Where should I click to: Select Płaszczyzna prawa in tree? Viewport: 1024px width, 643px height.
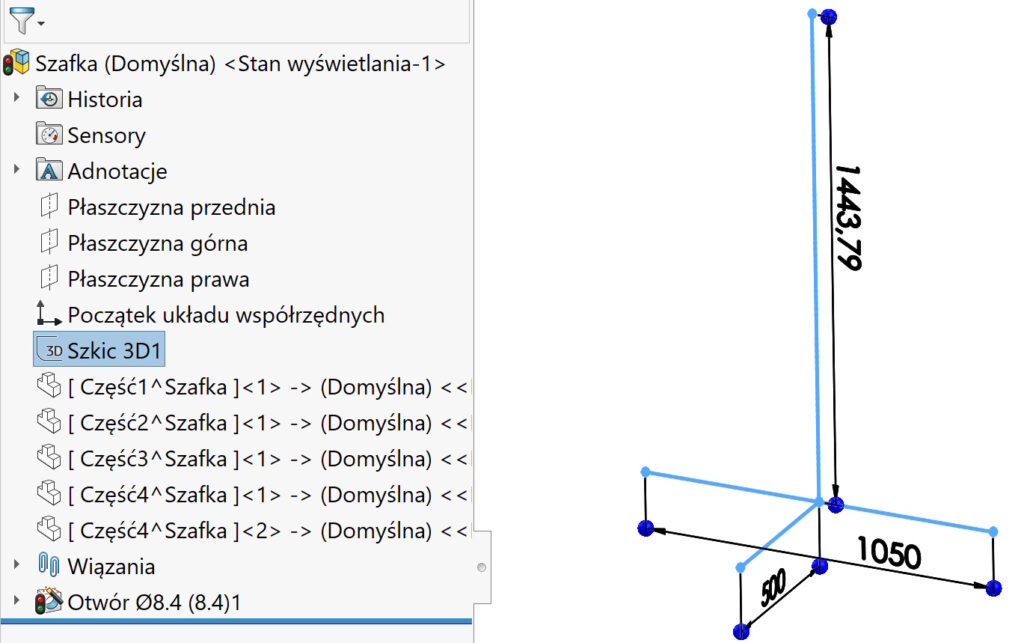click(x=158, y=279)
